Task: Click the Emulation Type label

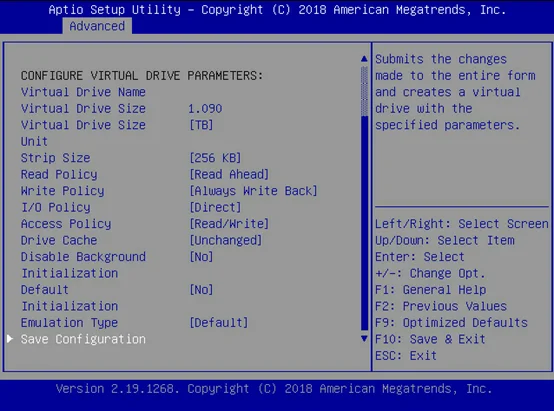Action: click(69, 323)
